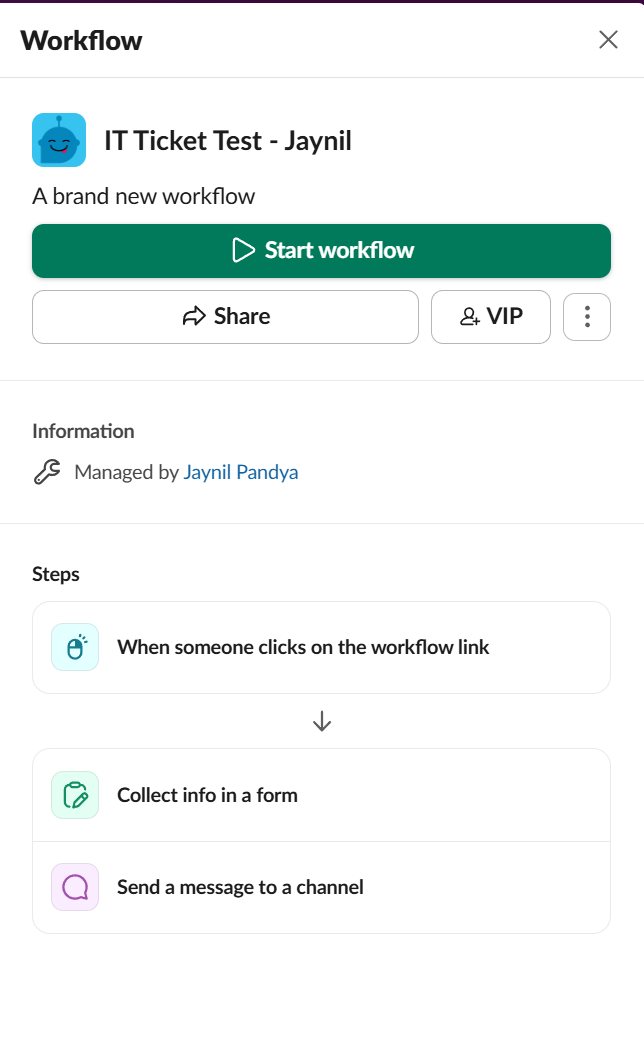Image resolution: width=644 pixels, height=1059 pixels.
Task: Select the "When someone clicks on the workflow link" step
Action: tap(303, 647)
